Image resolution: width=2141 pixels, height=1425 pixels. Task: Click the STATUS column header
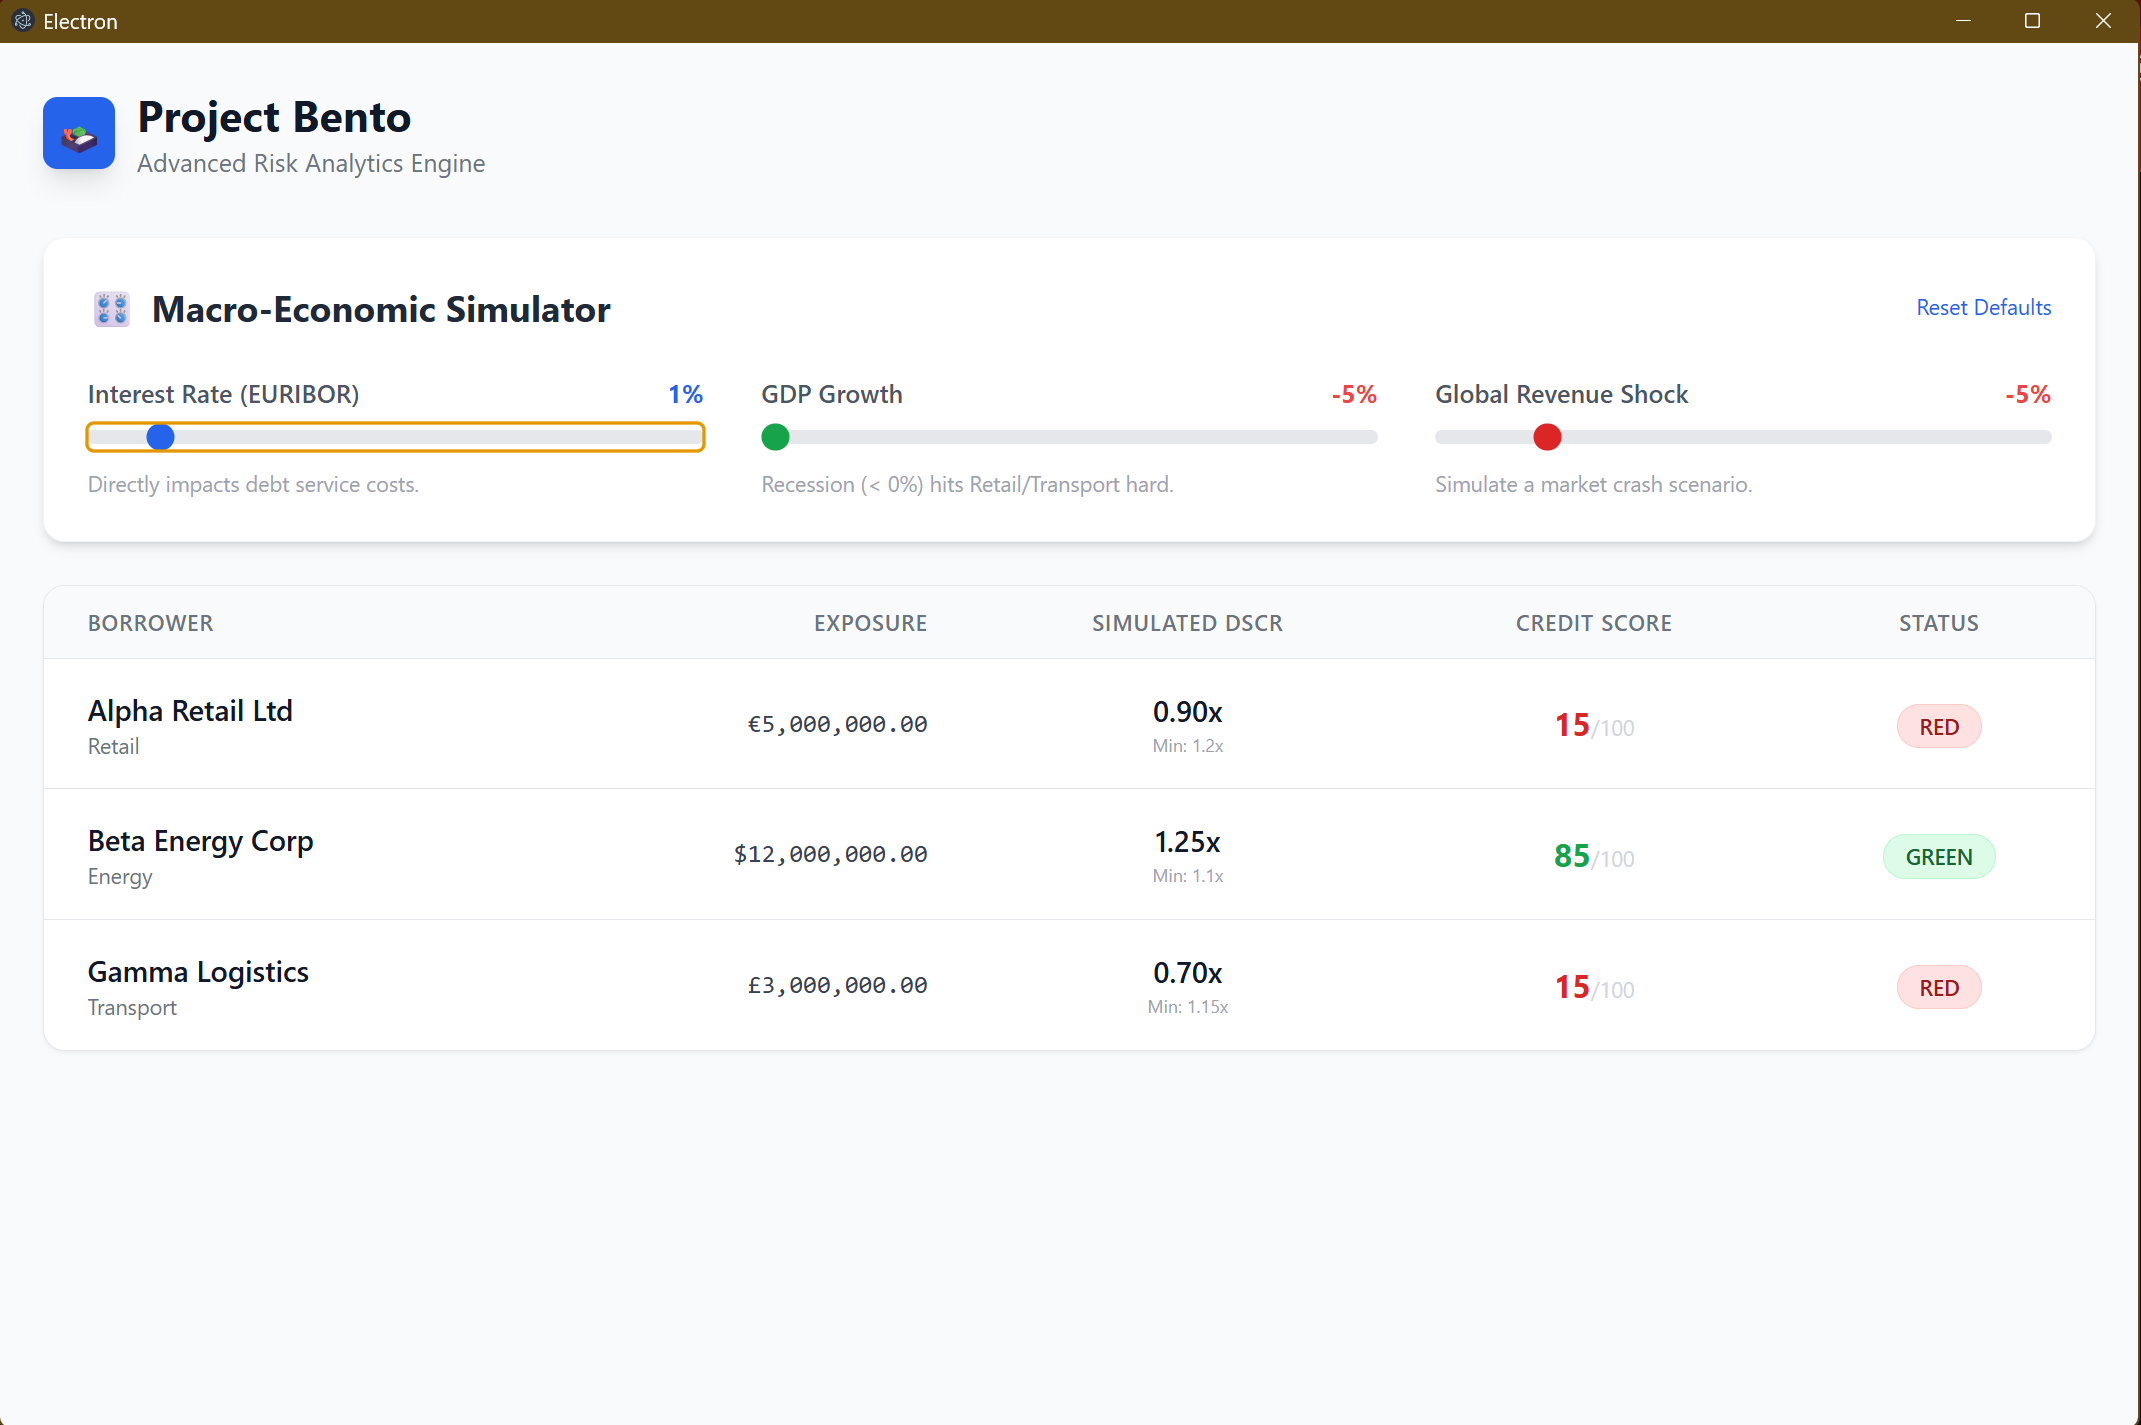coord(1938,623)
